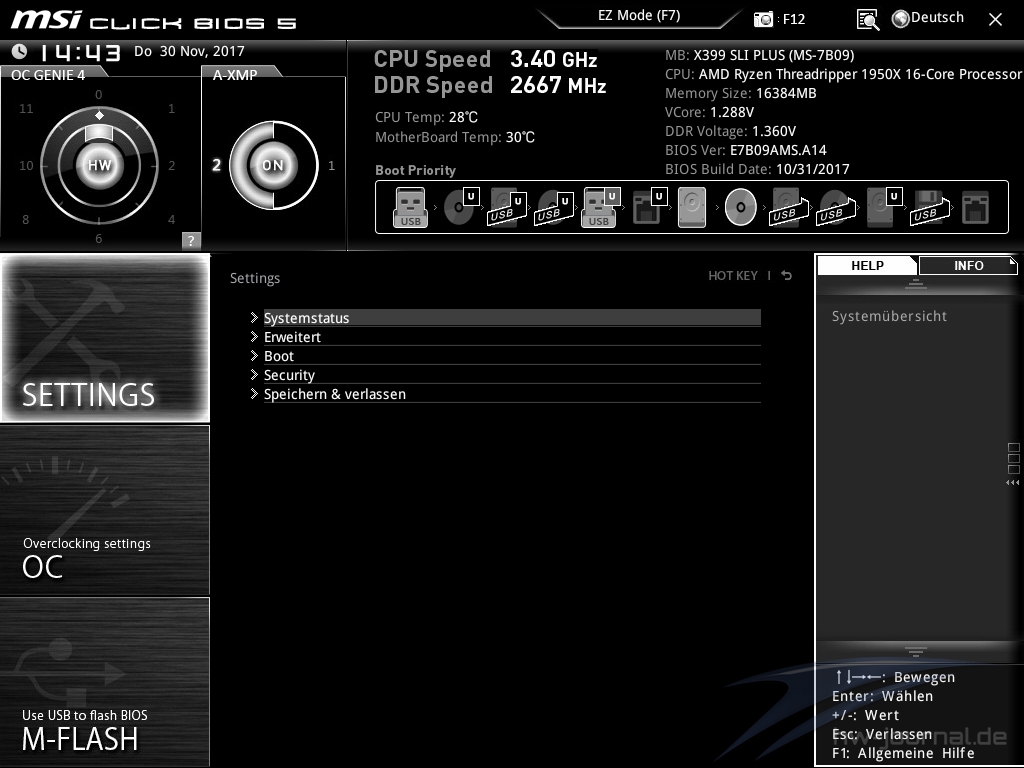Select the first USB key boot device icon
The image size is (1024, 768).
pyautogui.click(x=410, y=208)
